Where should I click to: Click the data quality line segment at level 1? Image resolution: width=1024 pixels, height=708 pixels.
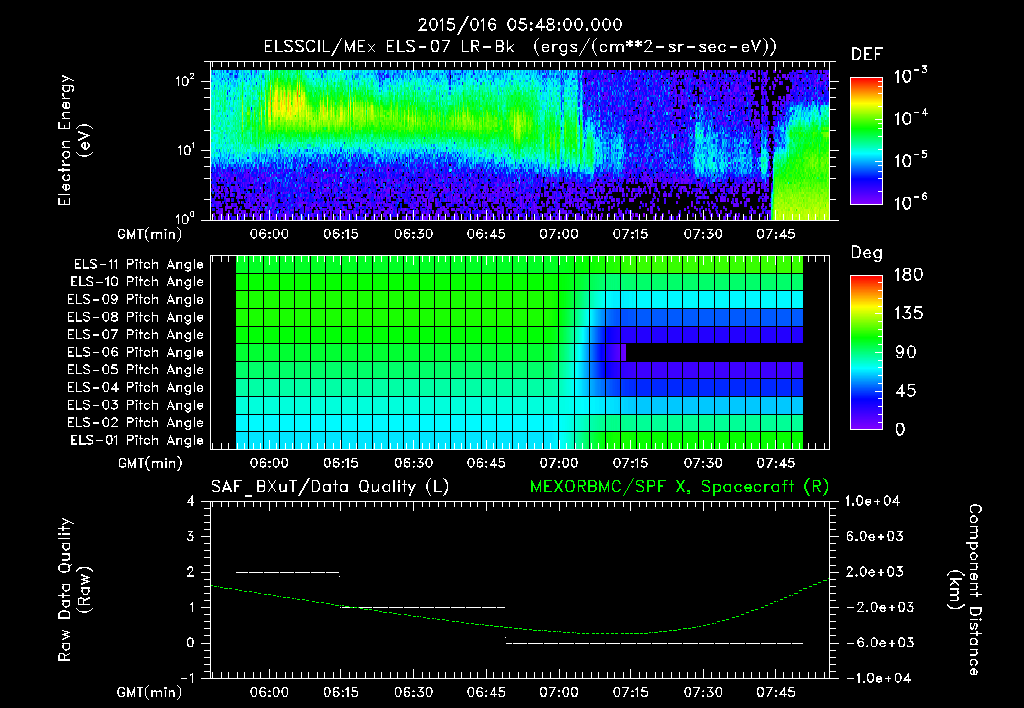click(x=423, y=608)
